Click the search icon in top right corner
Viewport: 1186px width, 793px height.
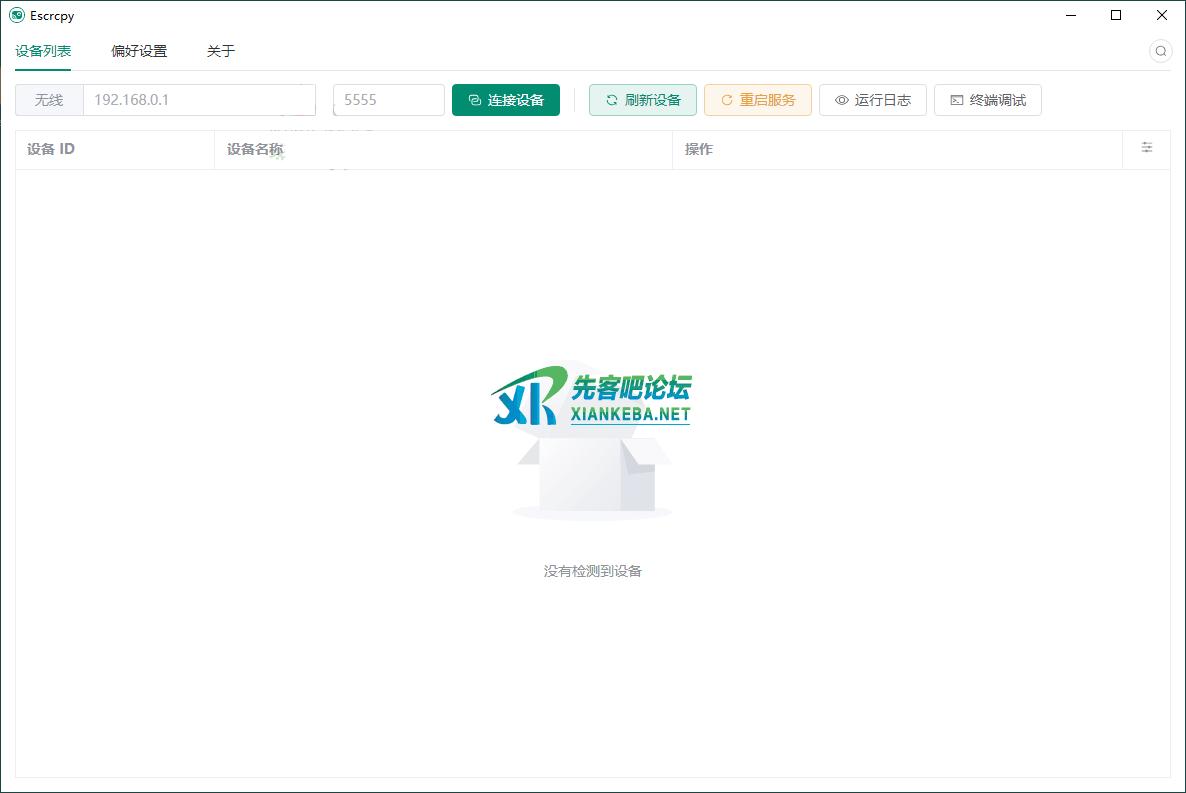pos(1161,50)
